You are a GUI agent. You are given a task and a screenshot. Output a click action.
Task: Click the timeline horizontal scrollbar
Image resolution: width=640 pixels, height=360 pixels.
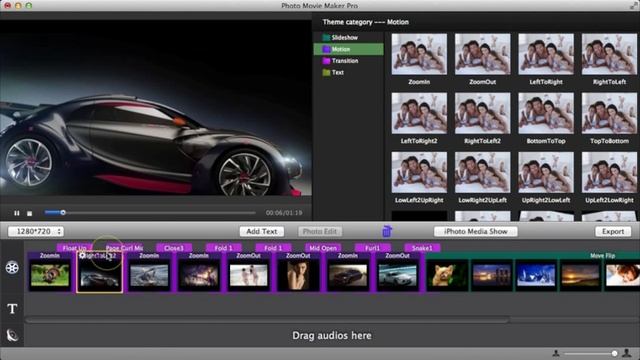(267, 320)
